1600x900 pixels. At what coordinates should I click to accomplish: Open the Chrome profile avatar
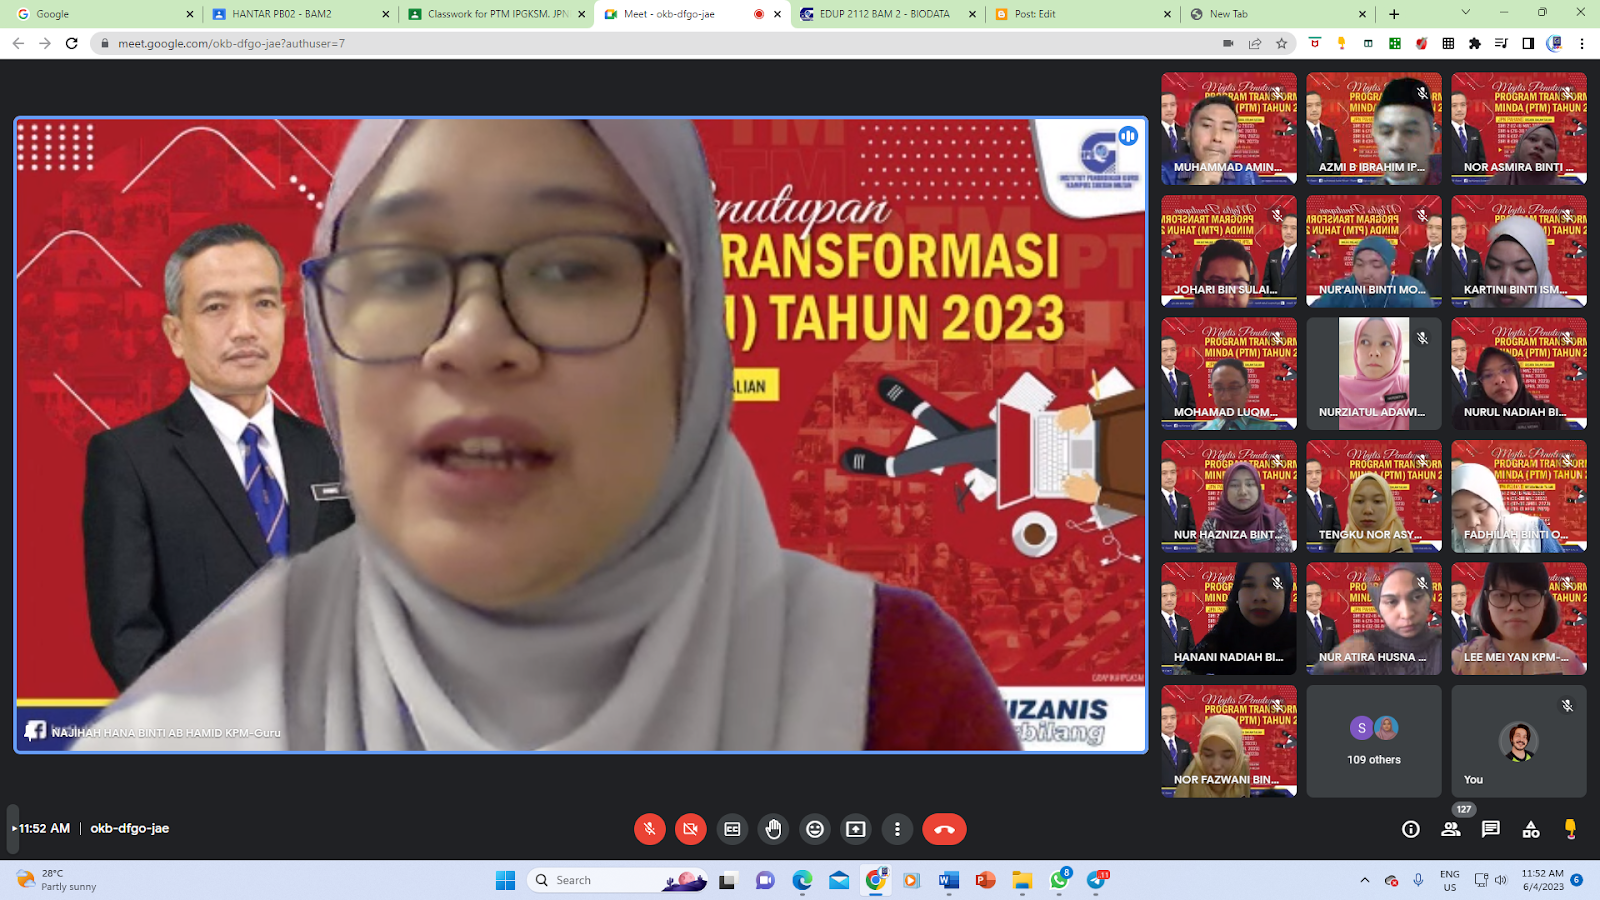click(x=1554, y=43)
